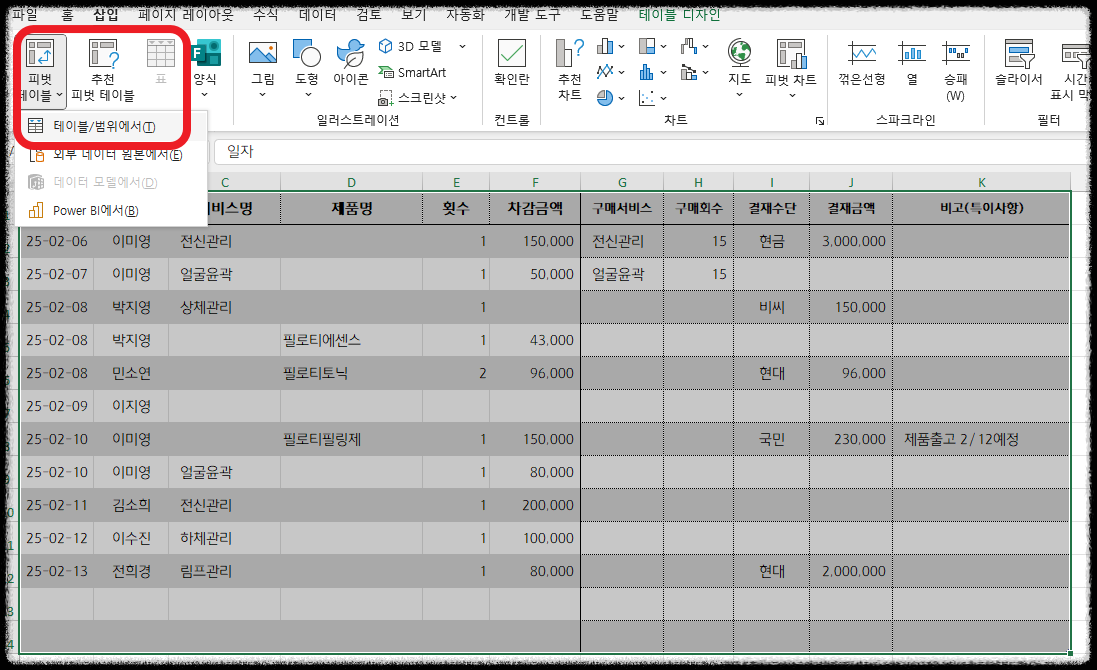Screen dimensions: 1097x670
Task: Expand the 도형 dropdown arrow
Action: point(308,95)
